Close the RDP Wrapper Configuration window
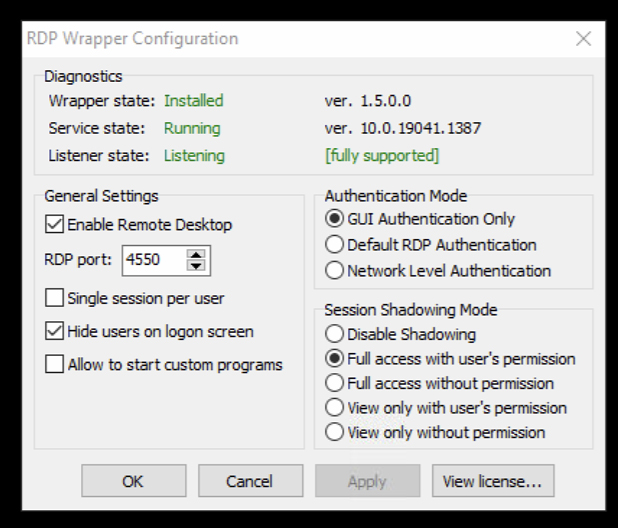618x528 pixels. point(583,39)
